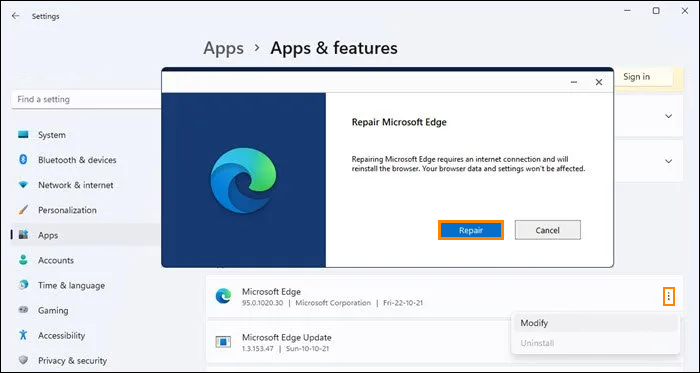
Task: Click the Edge Update date Sun-10-10-21
Action: point(307,348)
